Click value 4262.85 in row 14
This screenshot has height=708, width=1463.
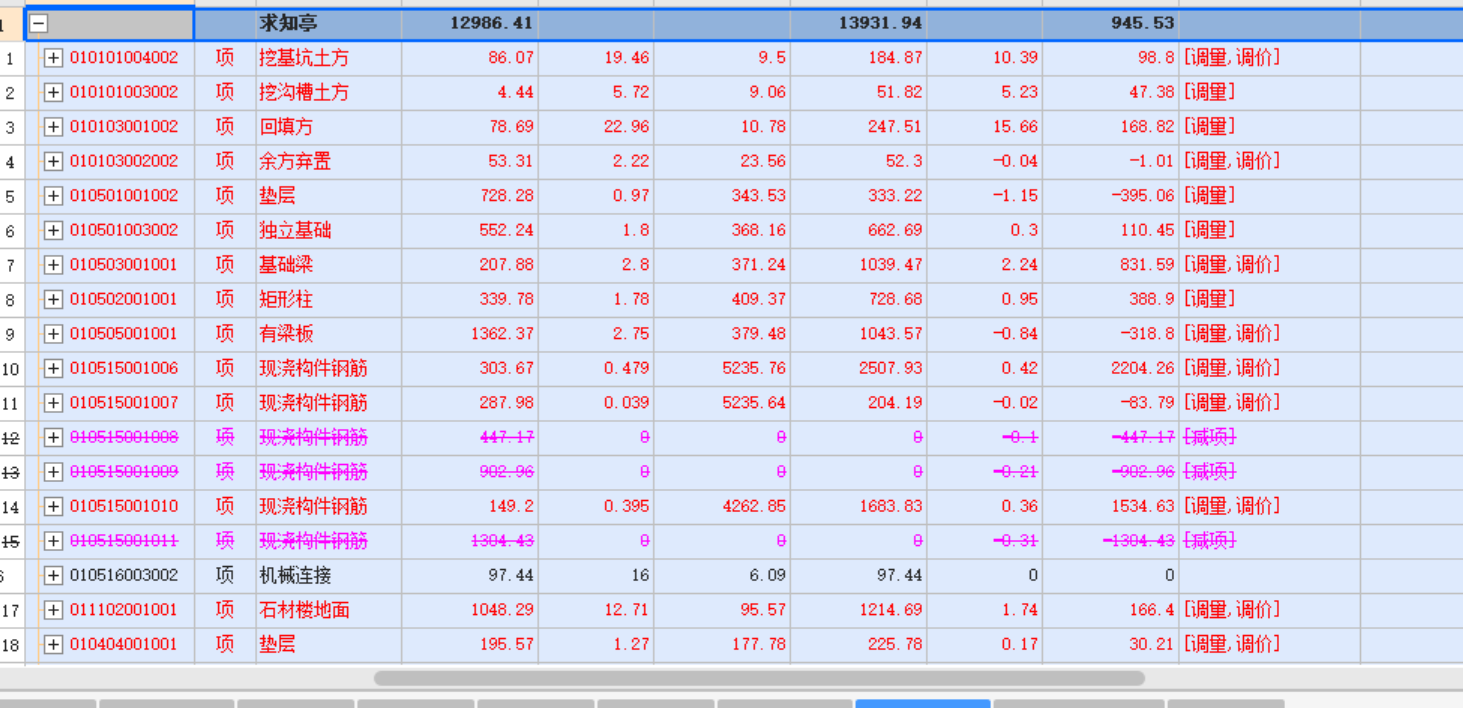click(754, 506)
